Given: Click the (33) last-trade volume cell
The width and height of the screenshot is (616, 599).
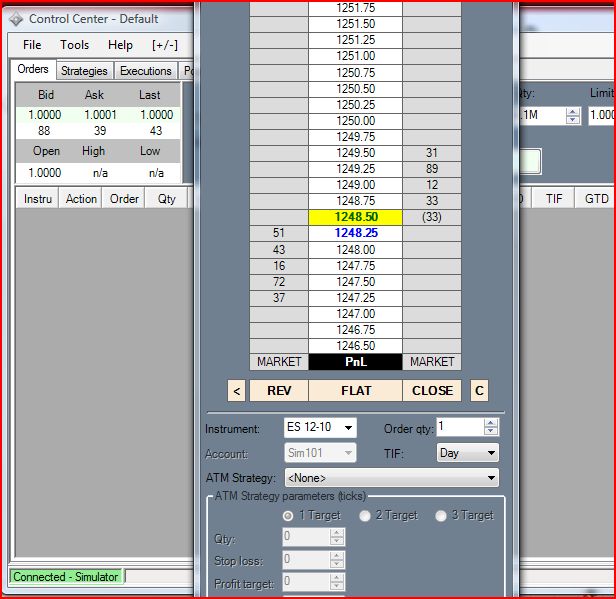Looking at the screenshot, I should pyautogui.click(x=432, y=217).
